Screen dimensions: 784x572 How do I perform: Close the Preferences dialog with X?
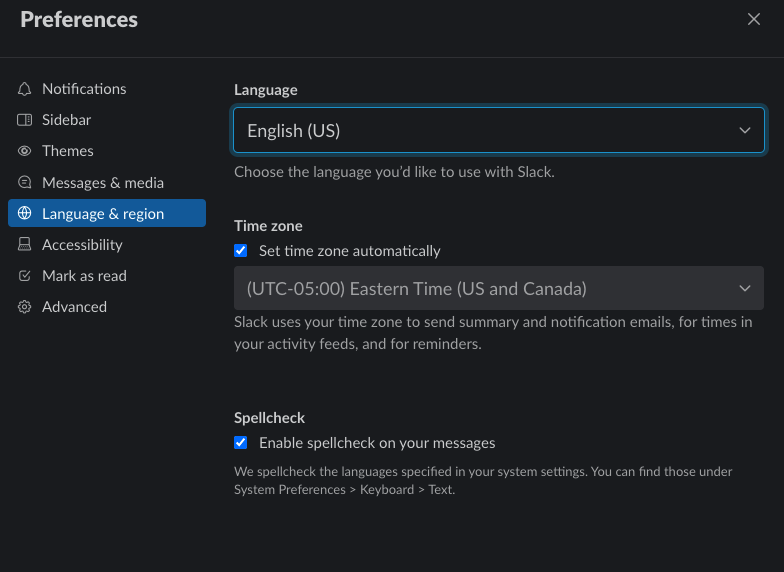(754, 19)
